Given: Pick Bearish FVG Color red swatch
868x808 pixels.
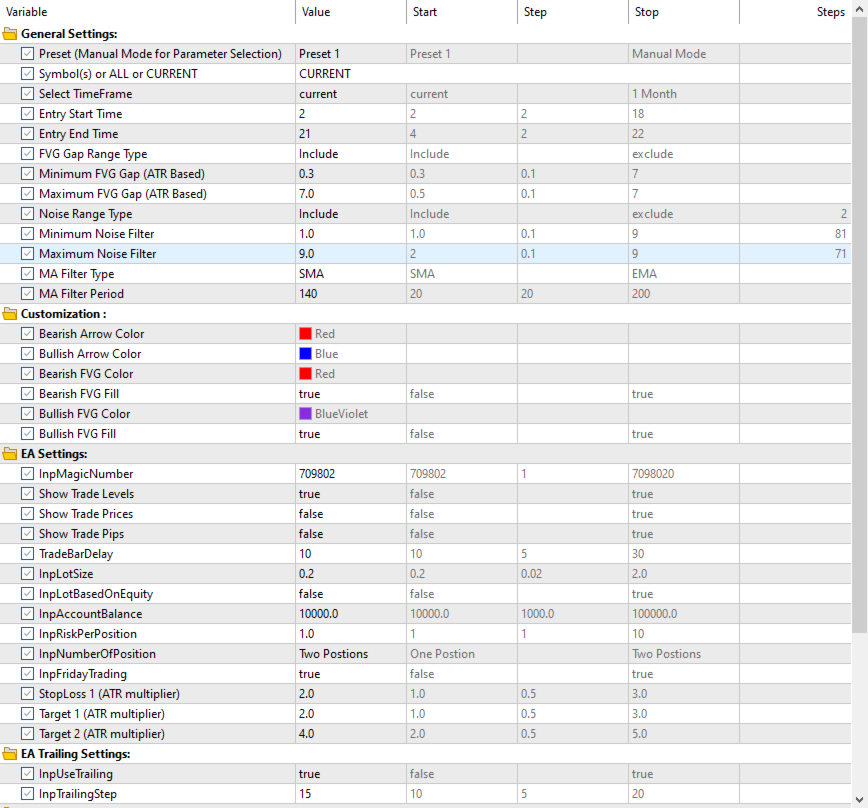Looking at the screenshot, I should (x=305, y=374).
